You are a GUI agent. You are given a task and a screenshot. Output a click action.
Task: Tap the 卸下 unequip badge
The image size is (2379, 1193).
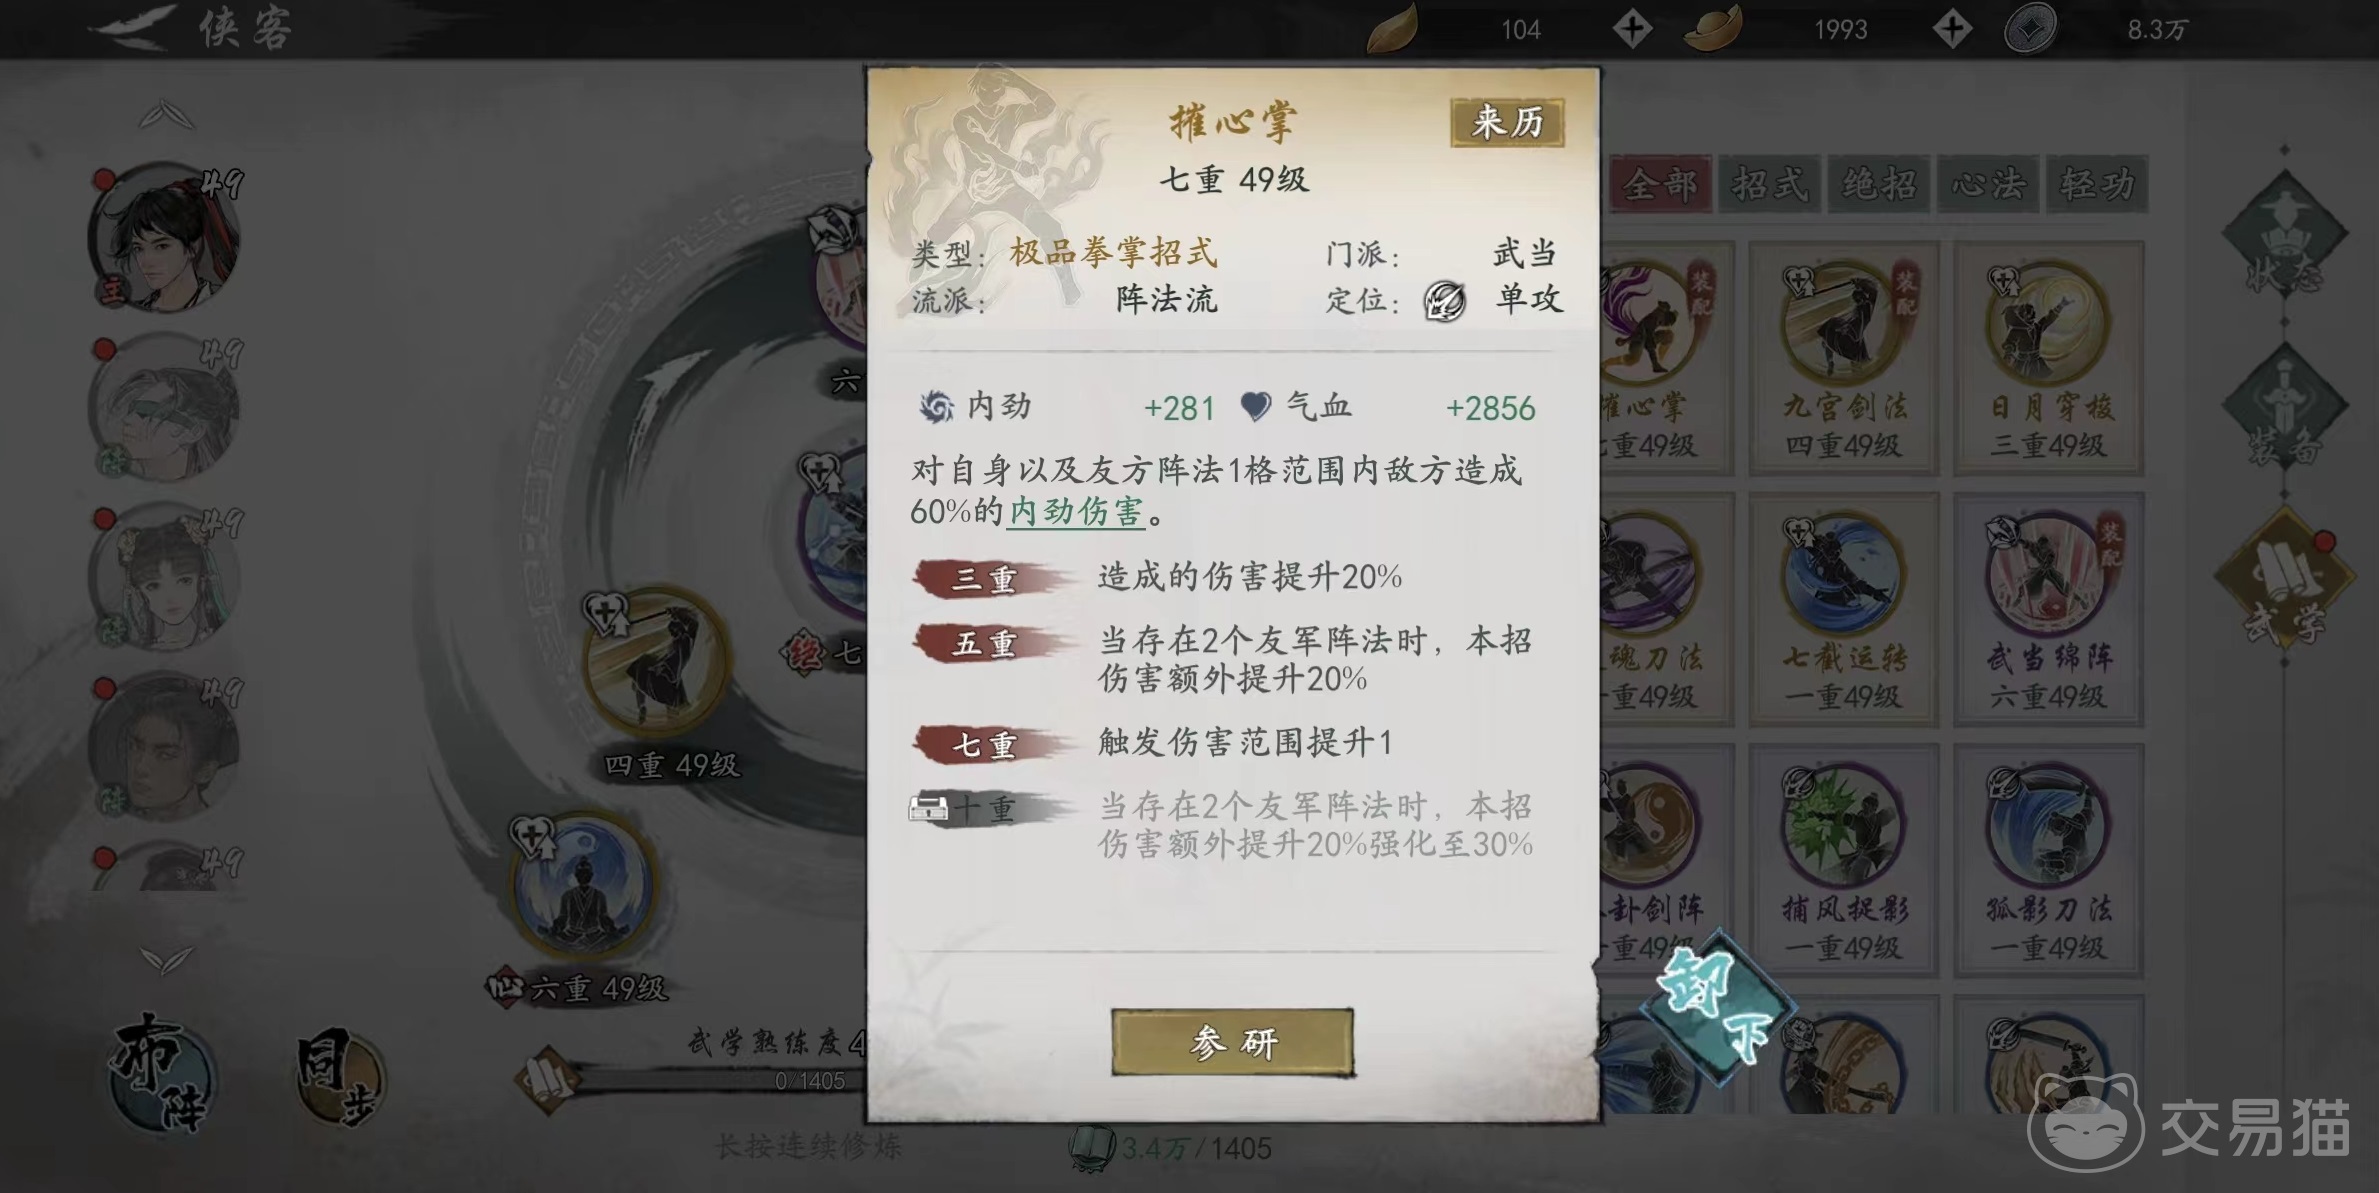1716,1005
